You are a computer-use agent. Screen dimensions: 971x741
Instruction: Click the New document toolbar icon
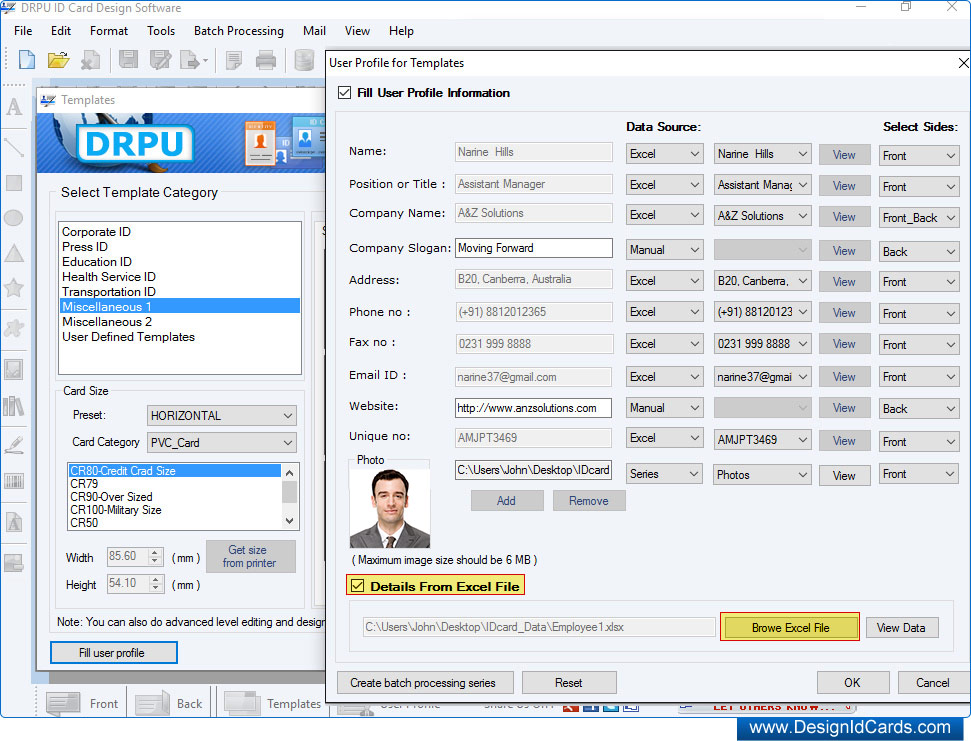[x=27, y=60]
